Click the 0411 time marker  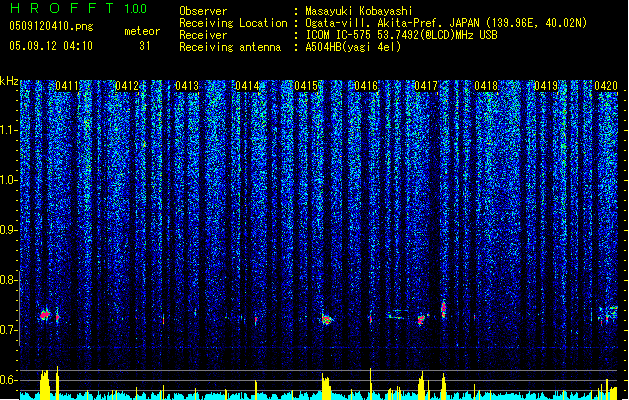(67, 86)
